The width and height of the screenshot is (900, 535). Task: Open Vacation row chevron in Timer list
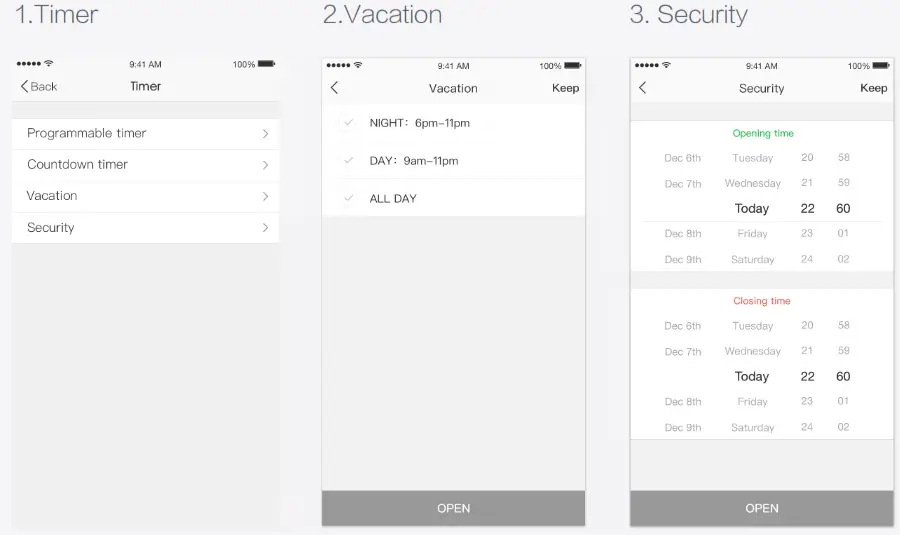[265, 196]
